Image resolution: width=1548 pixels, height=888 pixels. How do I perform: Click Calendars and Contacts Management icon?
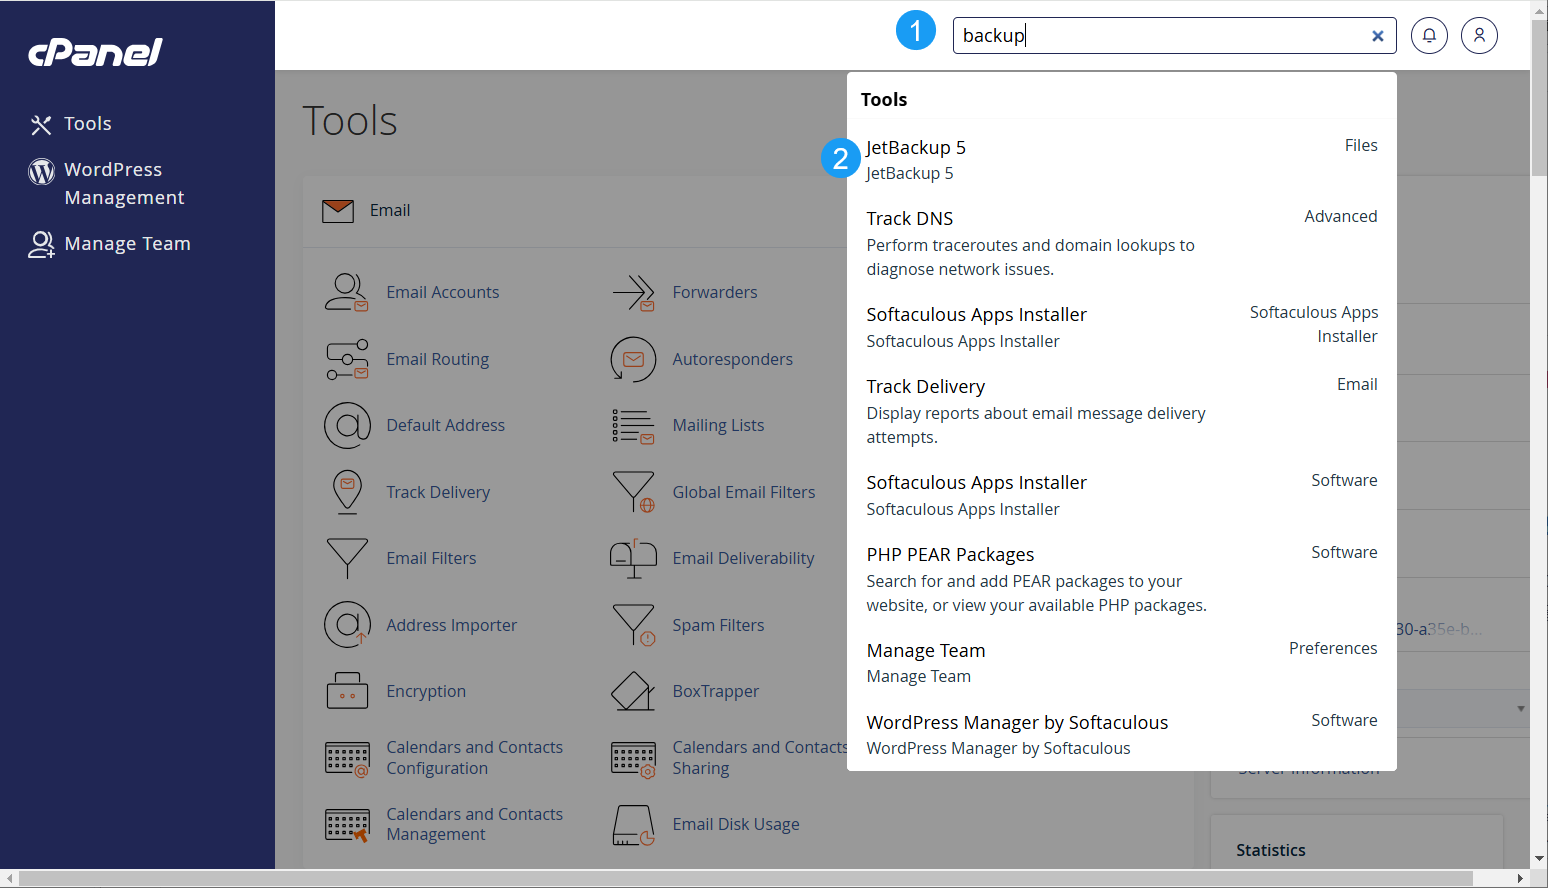click(x=347, y=826)
